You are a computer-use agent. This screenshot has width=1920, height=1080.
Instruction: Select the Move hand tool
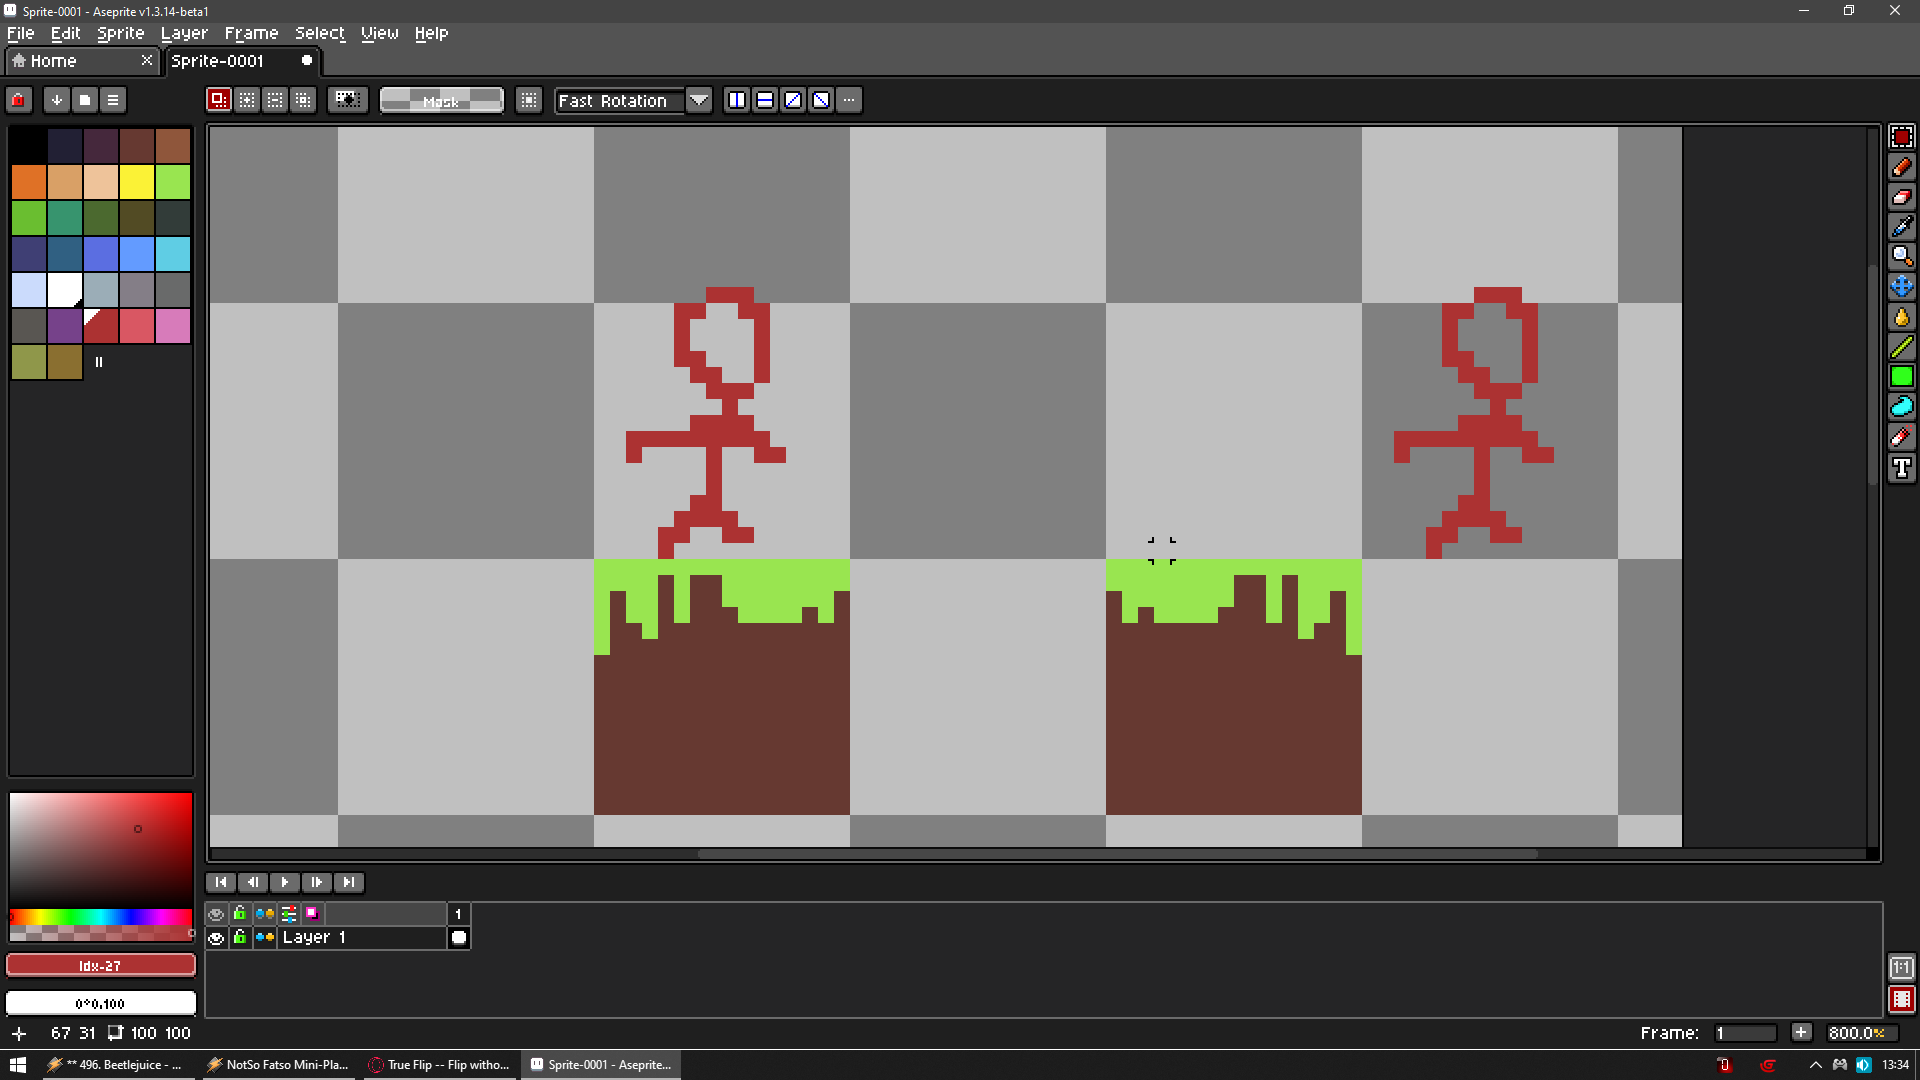click(1901, 287)
